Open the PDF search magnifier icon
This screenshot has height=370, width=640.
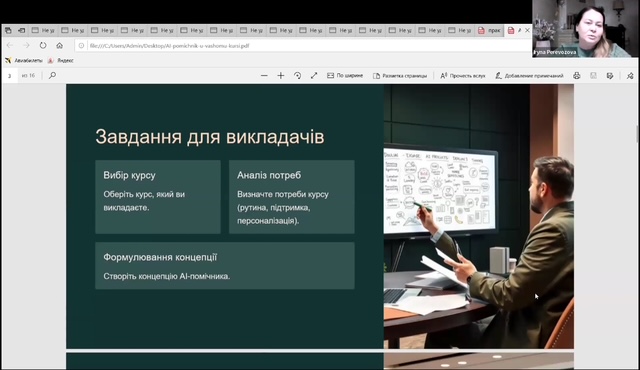(x=52, y=75)
